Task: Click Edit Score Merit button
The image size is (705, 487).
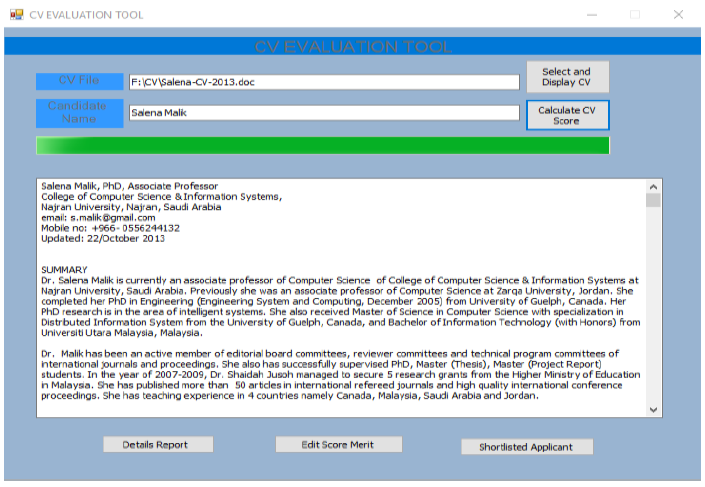Action: pos(339,444)
